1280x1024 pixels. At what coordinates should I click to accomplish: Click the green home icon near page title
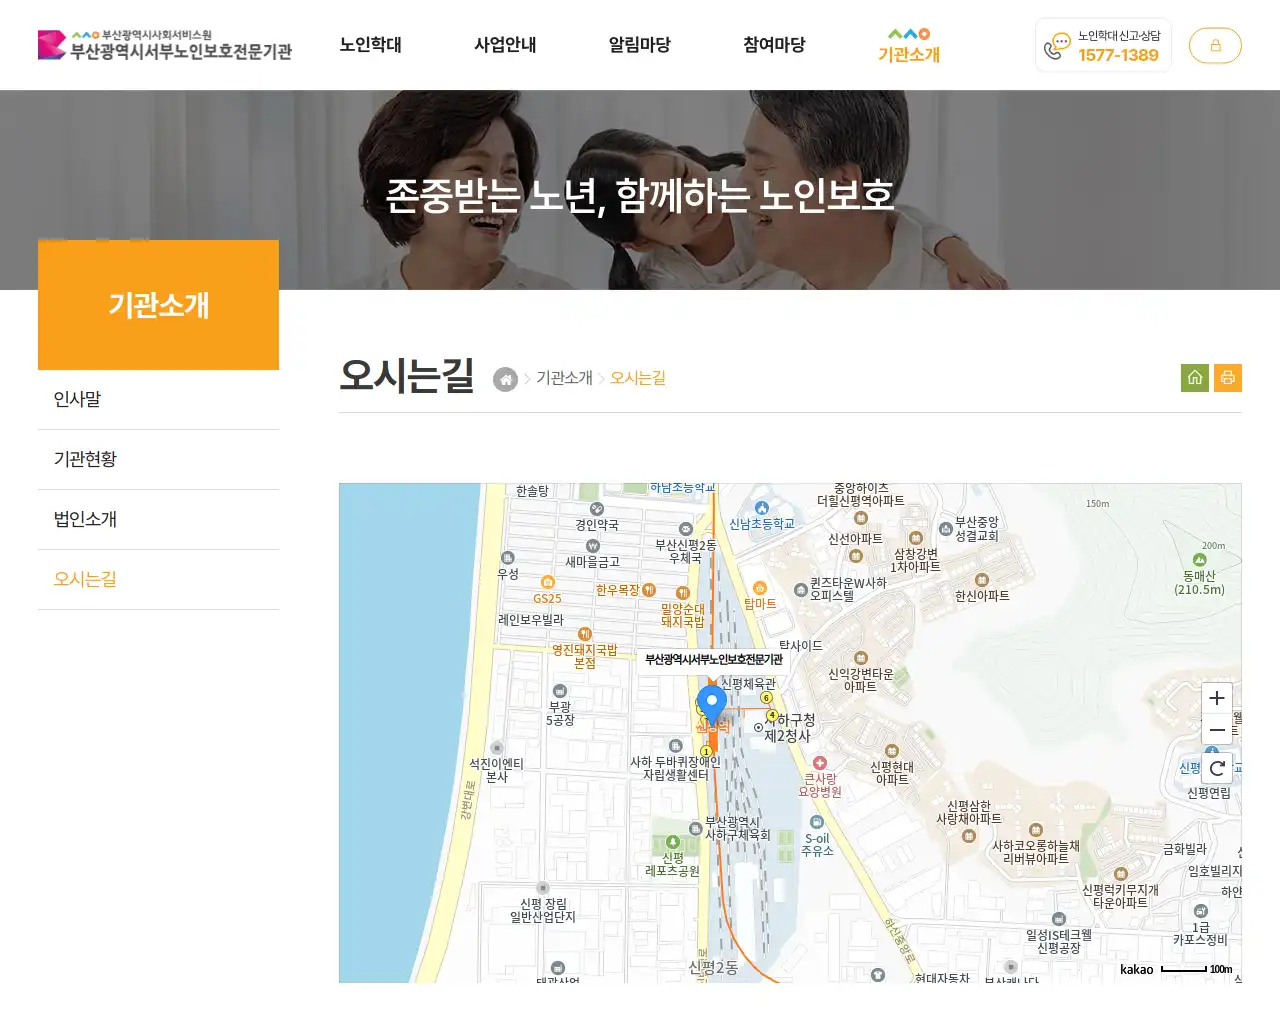(1194, 377)
